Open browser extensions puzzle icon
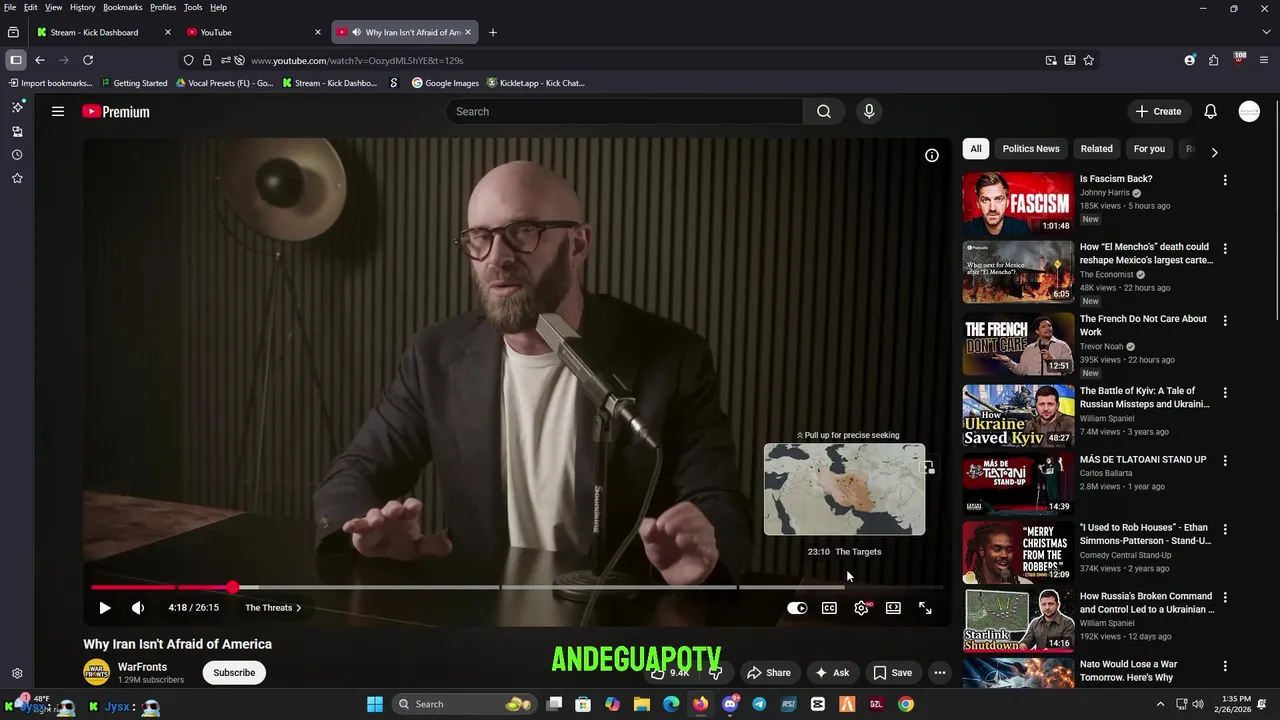Viewport: 1280px width, 720px height. coord(1213,60)
